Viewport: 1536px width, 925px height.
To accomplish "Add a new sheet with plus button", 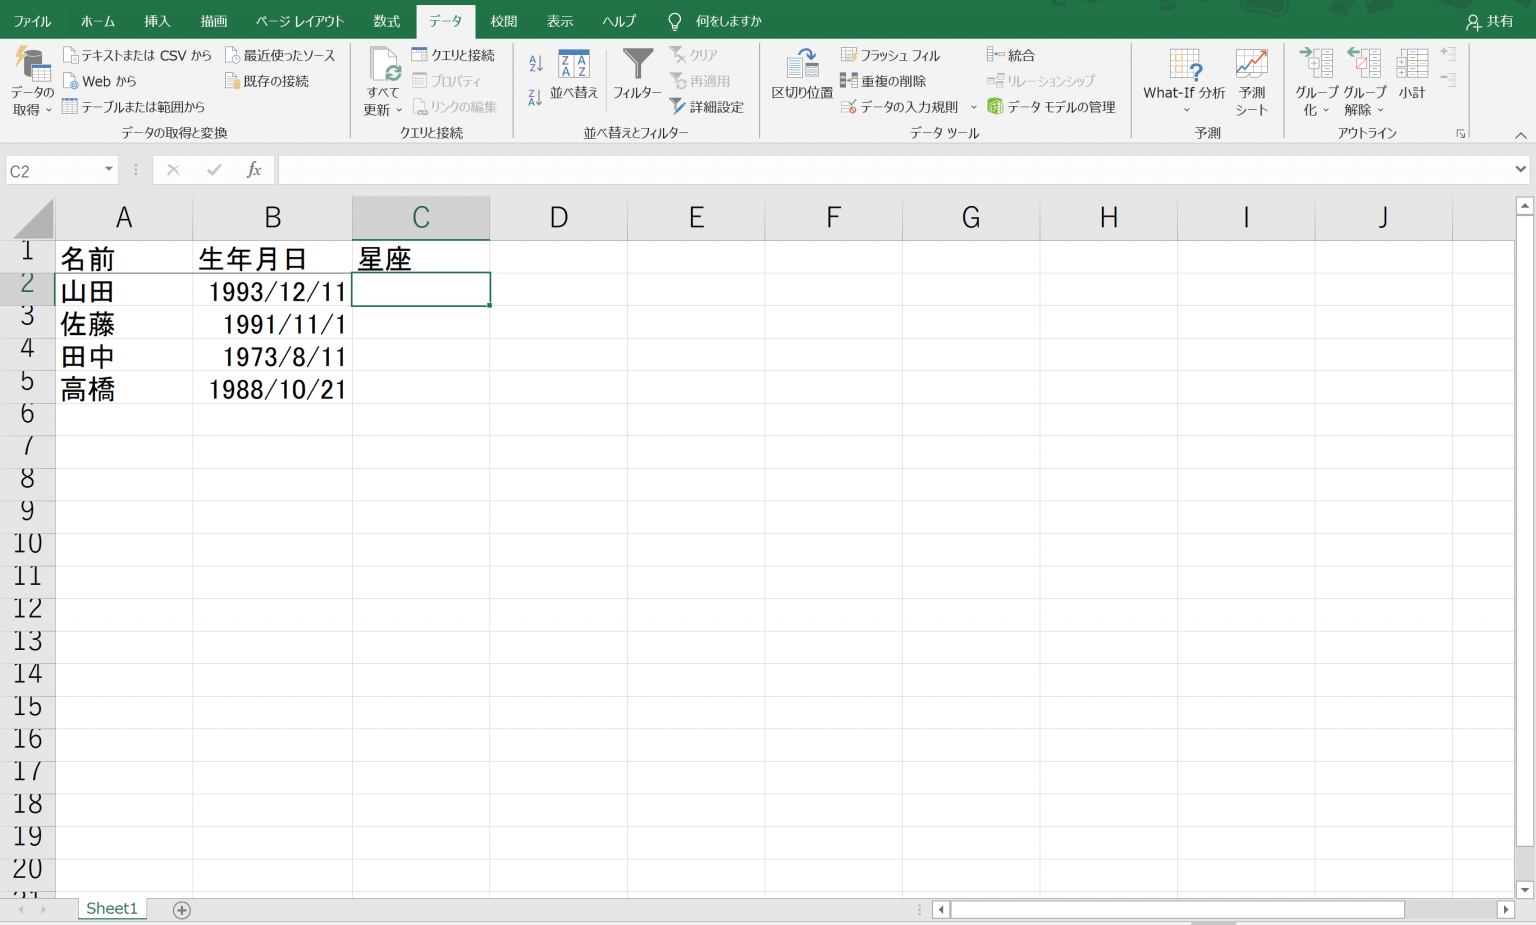I will pyautogui.click(x=182, y=910).
